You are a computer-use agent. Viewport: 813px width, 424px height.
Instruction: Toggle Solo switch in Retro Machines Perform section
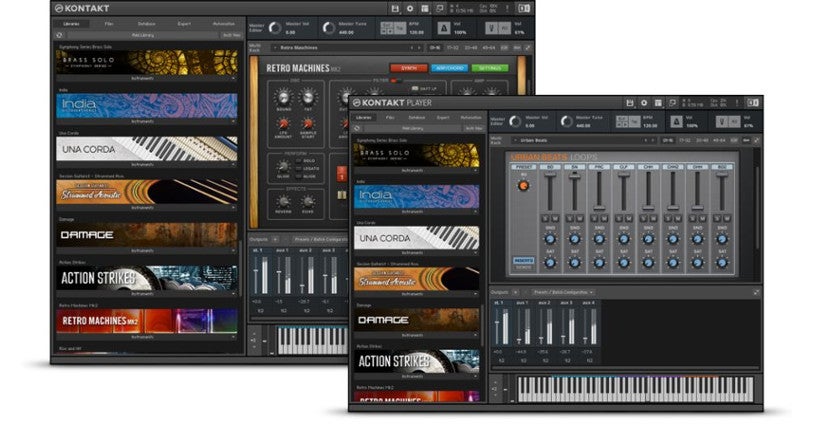pyautogui.click(x=299, y=161)
